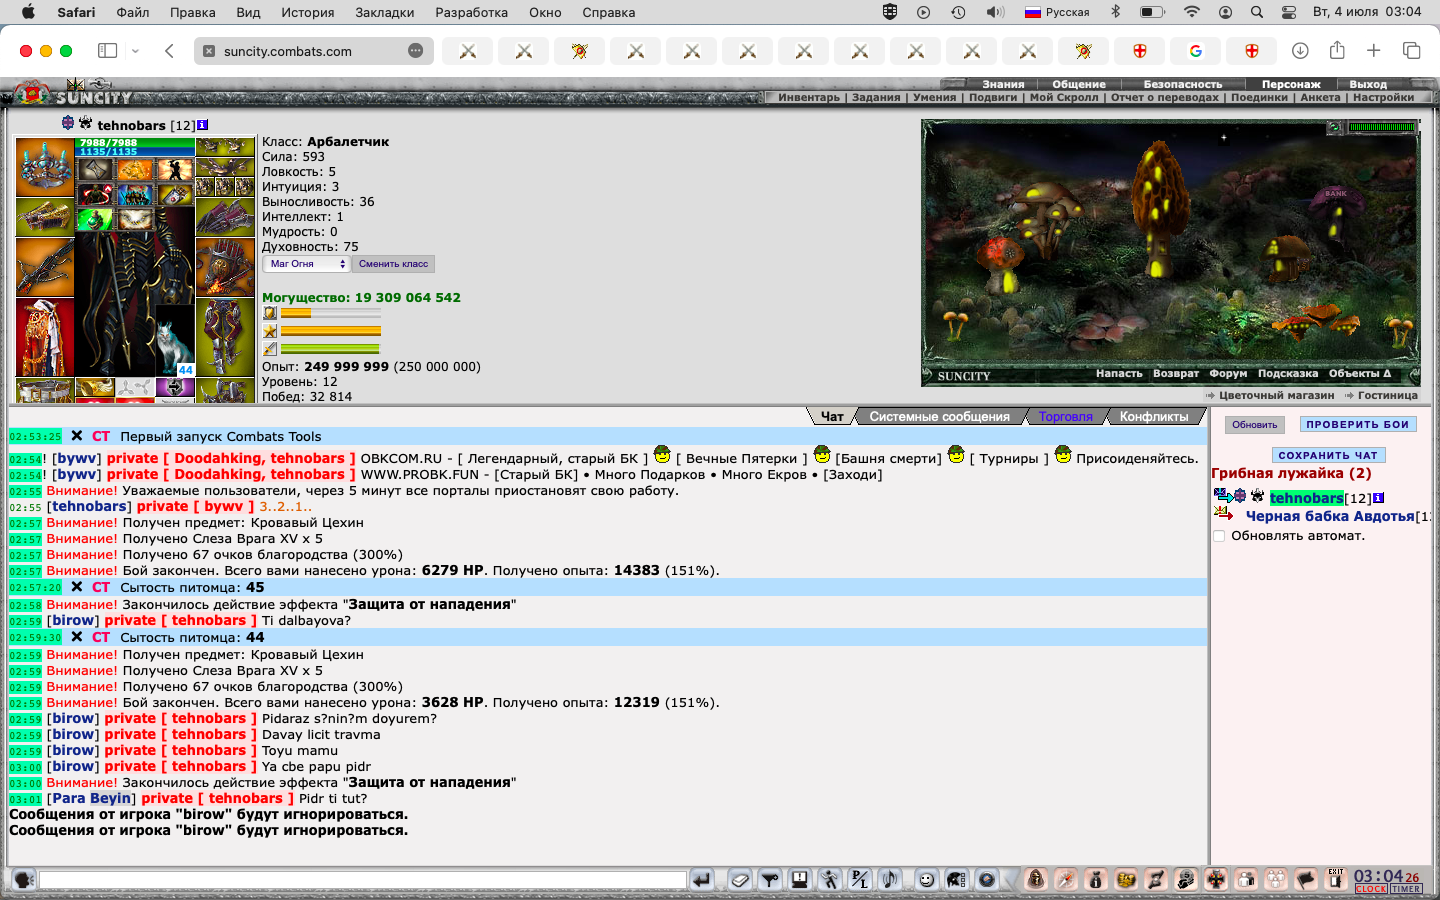
Task: Click the computer alert system messages icon
Action: coord(800,880)
